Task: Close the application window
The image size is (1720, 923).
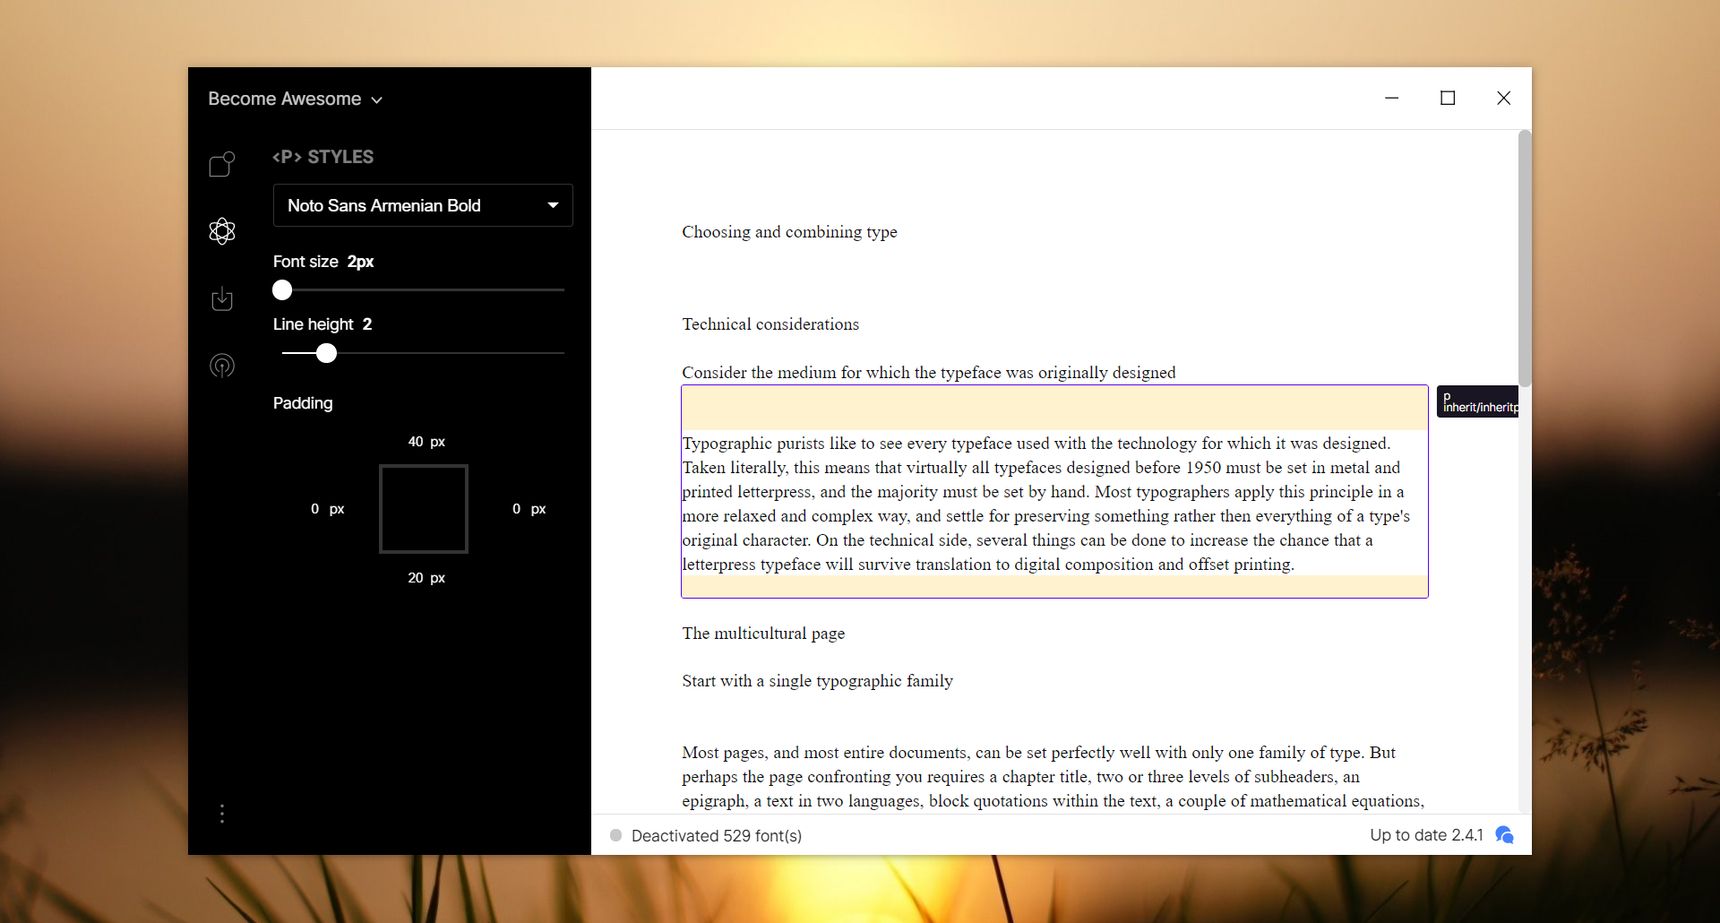Action: [x=1503, y=98]
